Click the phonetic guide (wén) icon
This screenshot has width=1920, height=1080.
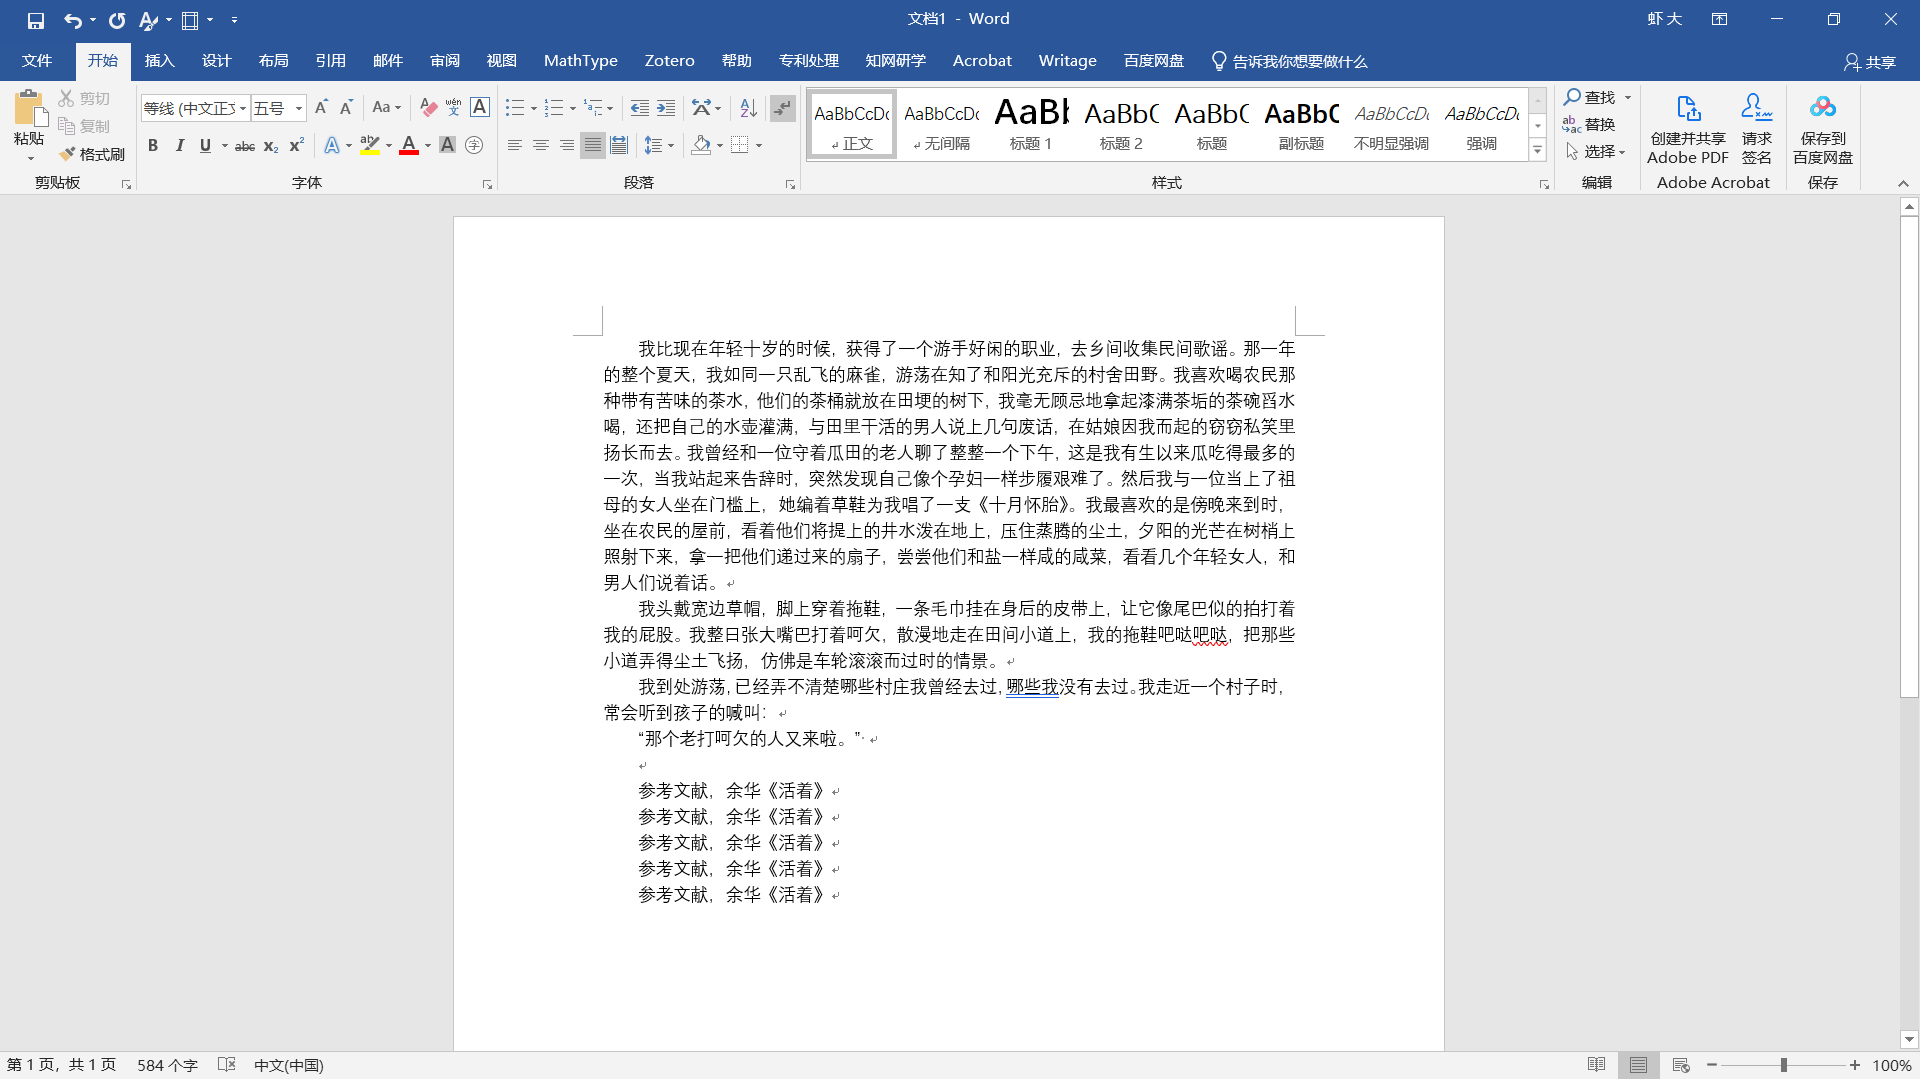453,107
